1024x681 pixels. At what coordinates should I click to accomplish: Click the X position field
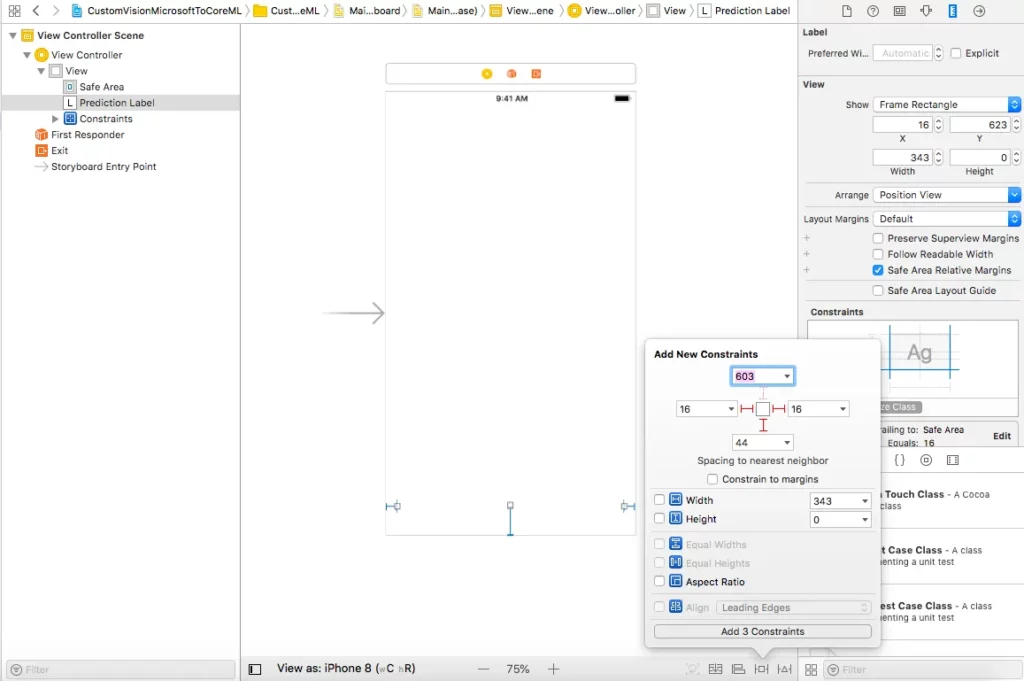(x=903, y=125)
